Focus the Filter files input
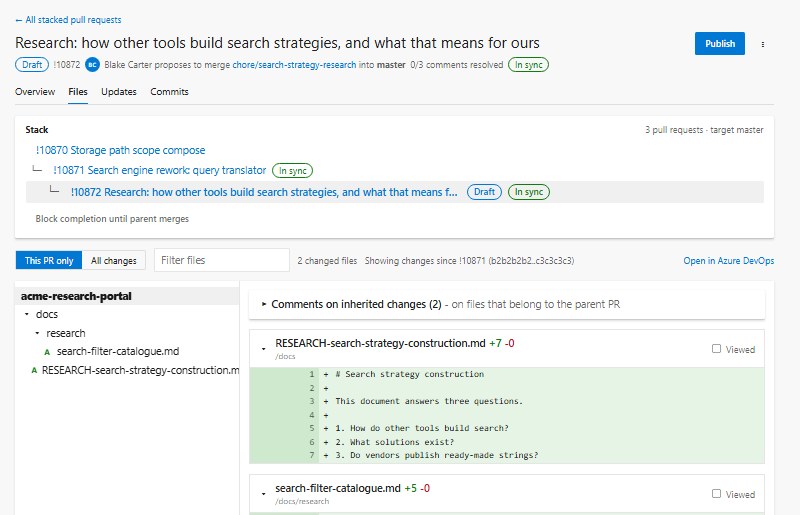 tap(222, 260)
